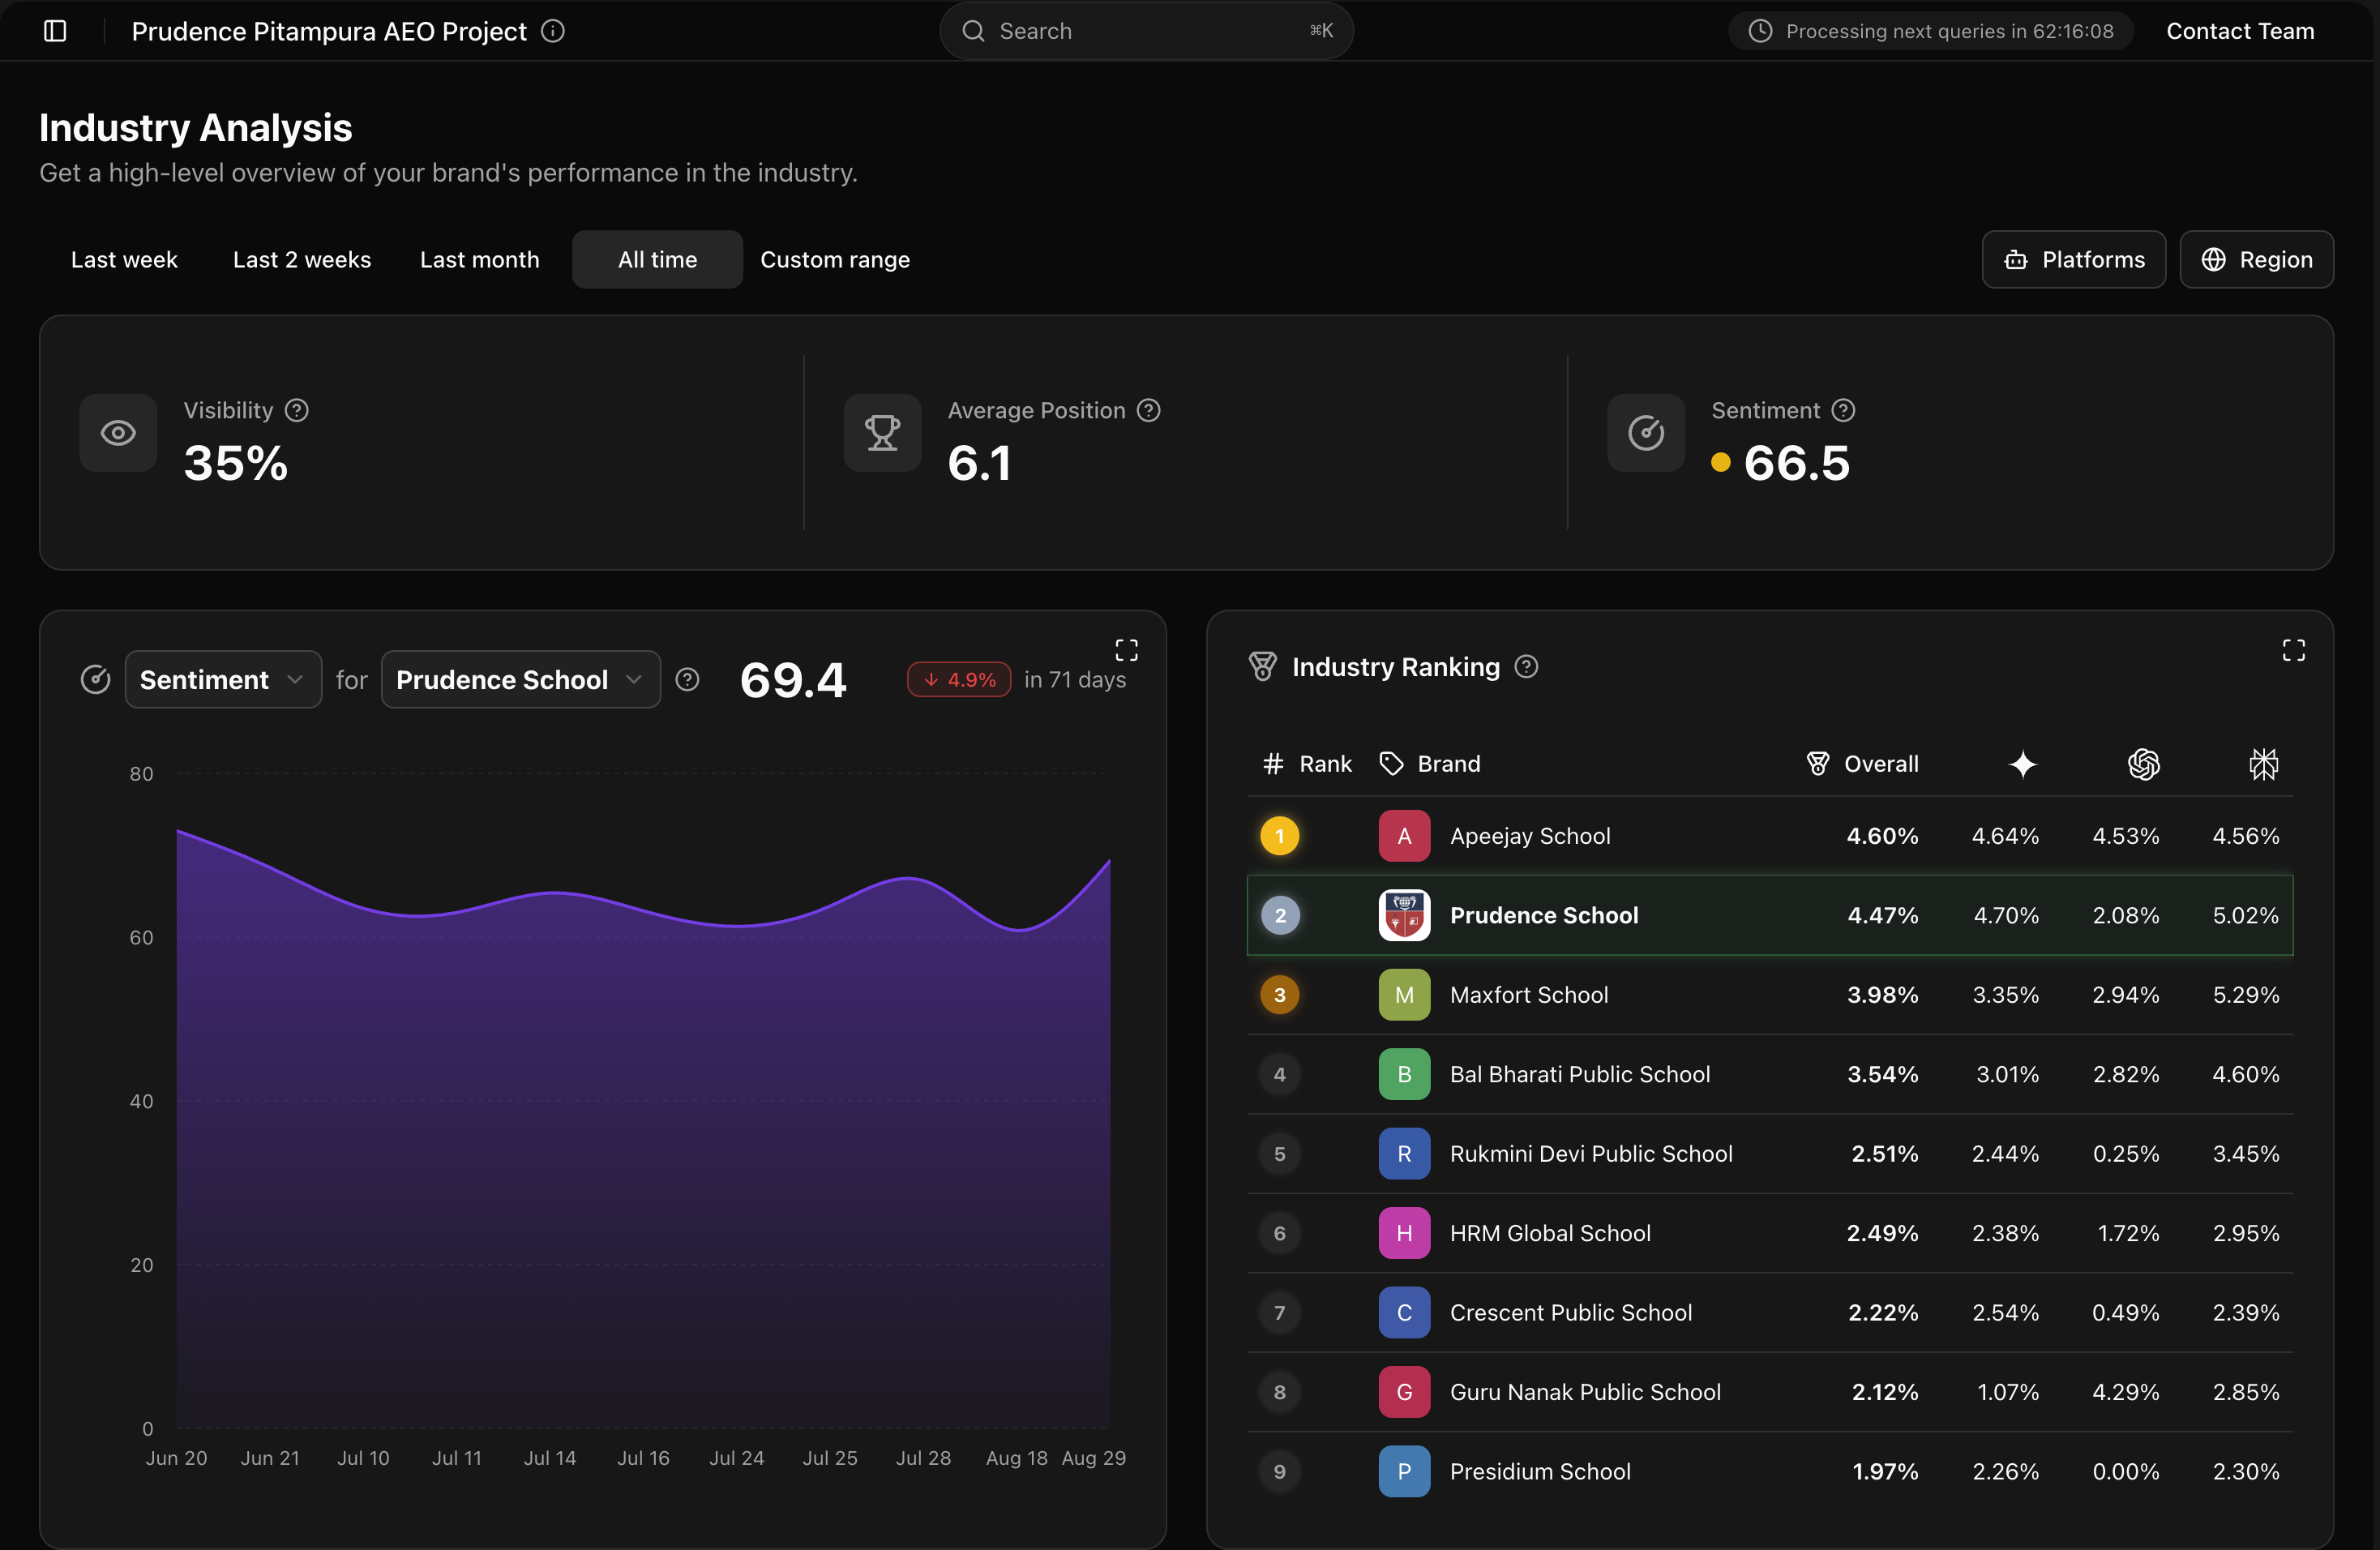Click the trophy Average Position icon tile

(882, 433)
